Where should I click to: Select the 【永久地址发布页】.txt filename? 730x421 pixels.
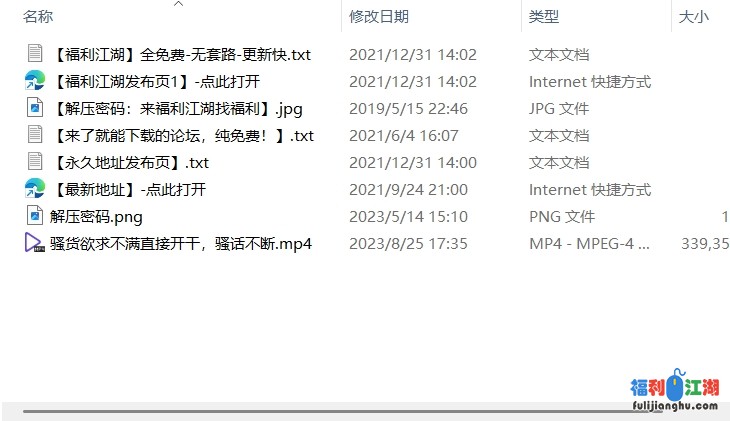[x=130, y=163]
